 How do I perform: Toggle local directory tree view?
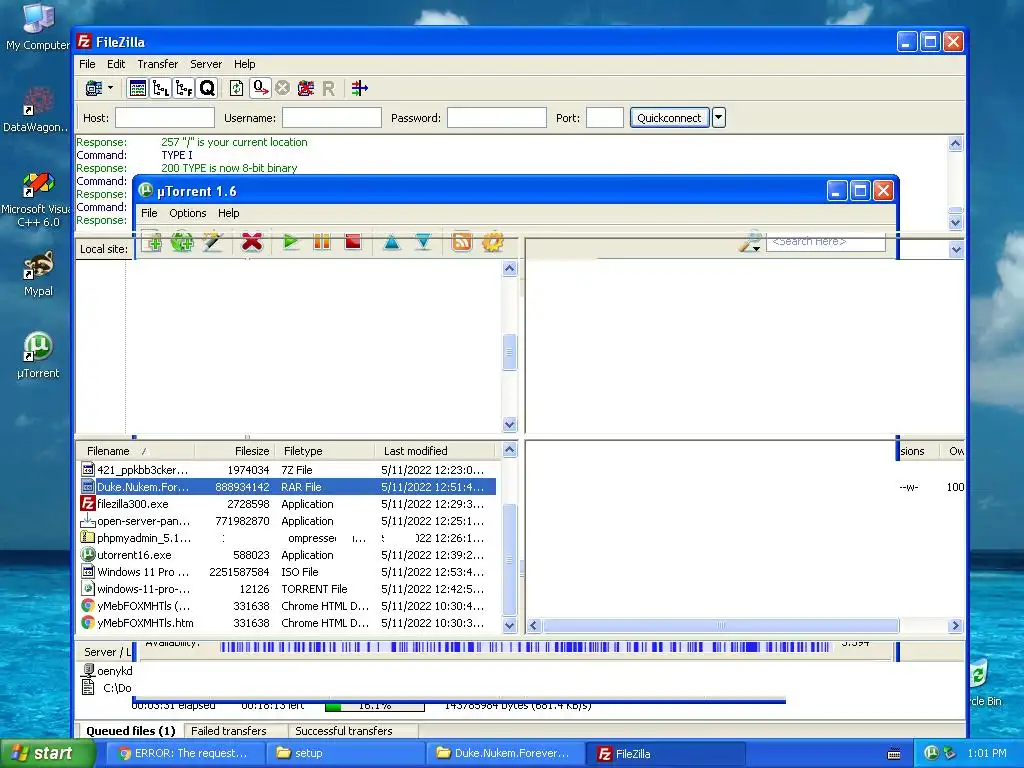point(161,88)
